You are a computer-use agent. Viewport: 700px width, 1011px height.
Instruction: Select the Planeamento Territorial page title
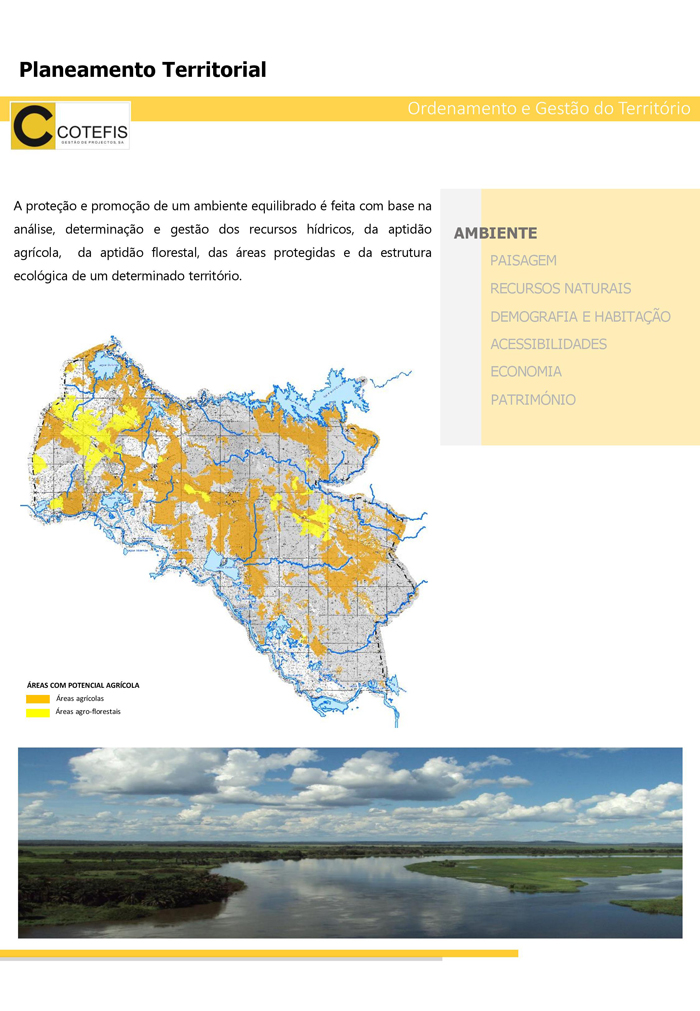pos(142,70)
